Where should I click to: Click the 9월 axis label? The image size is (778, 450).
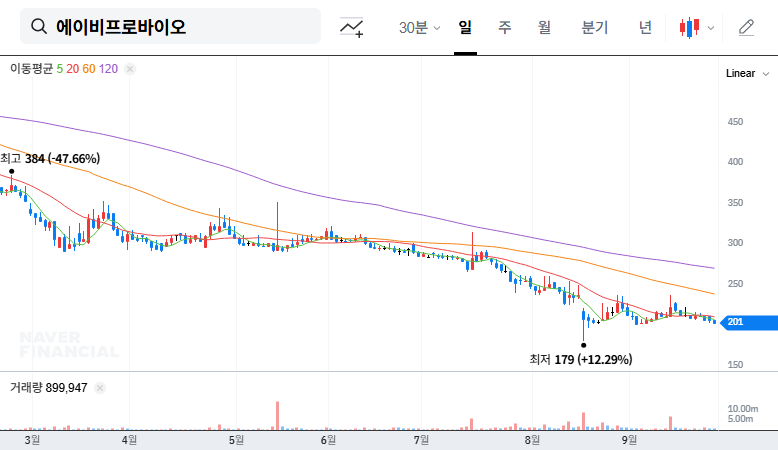click(x=629, y=440)
